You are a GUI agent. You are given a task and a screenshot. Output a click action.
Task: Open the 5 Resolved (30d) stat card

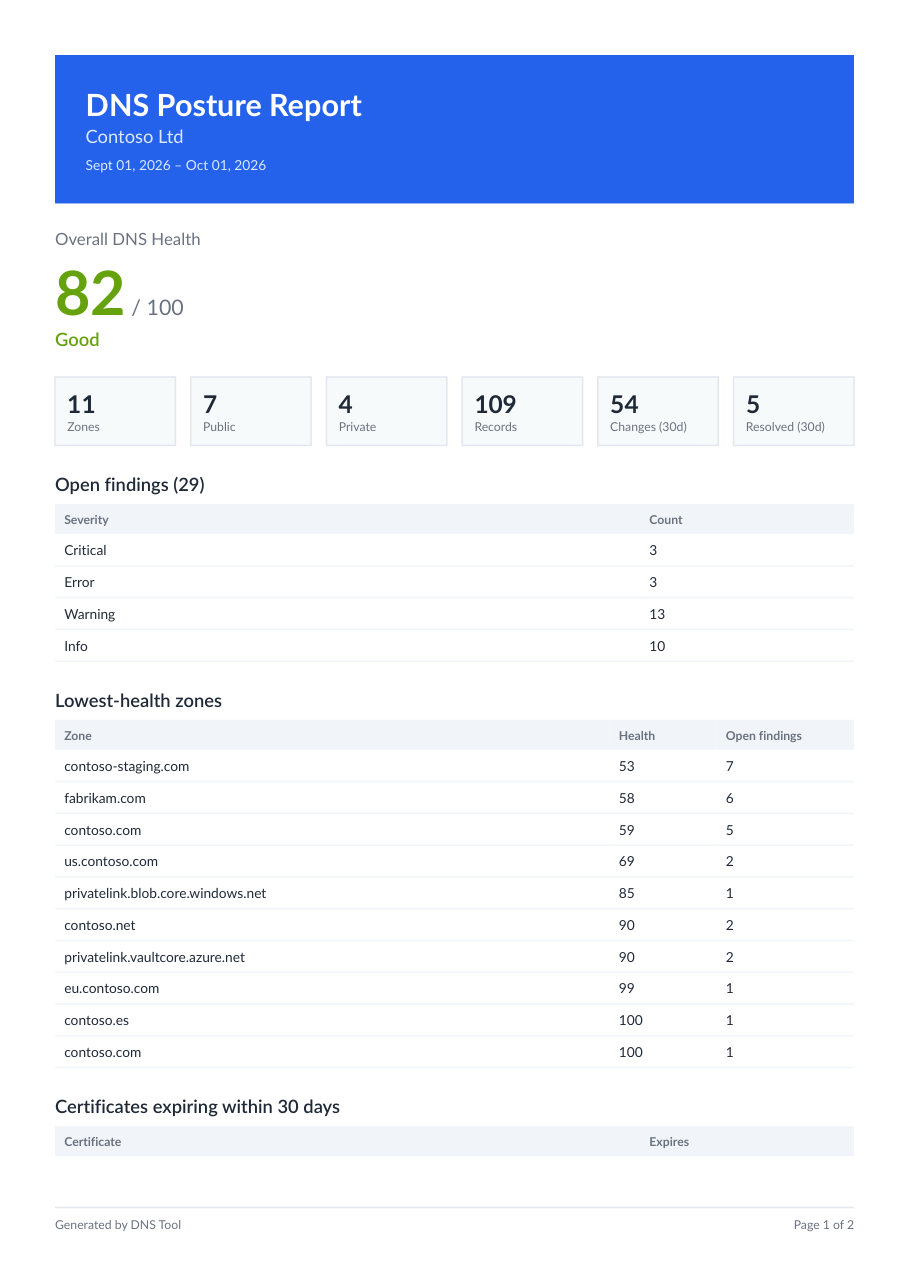[x=794, y=411]
